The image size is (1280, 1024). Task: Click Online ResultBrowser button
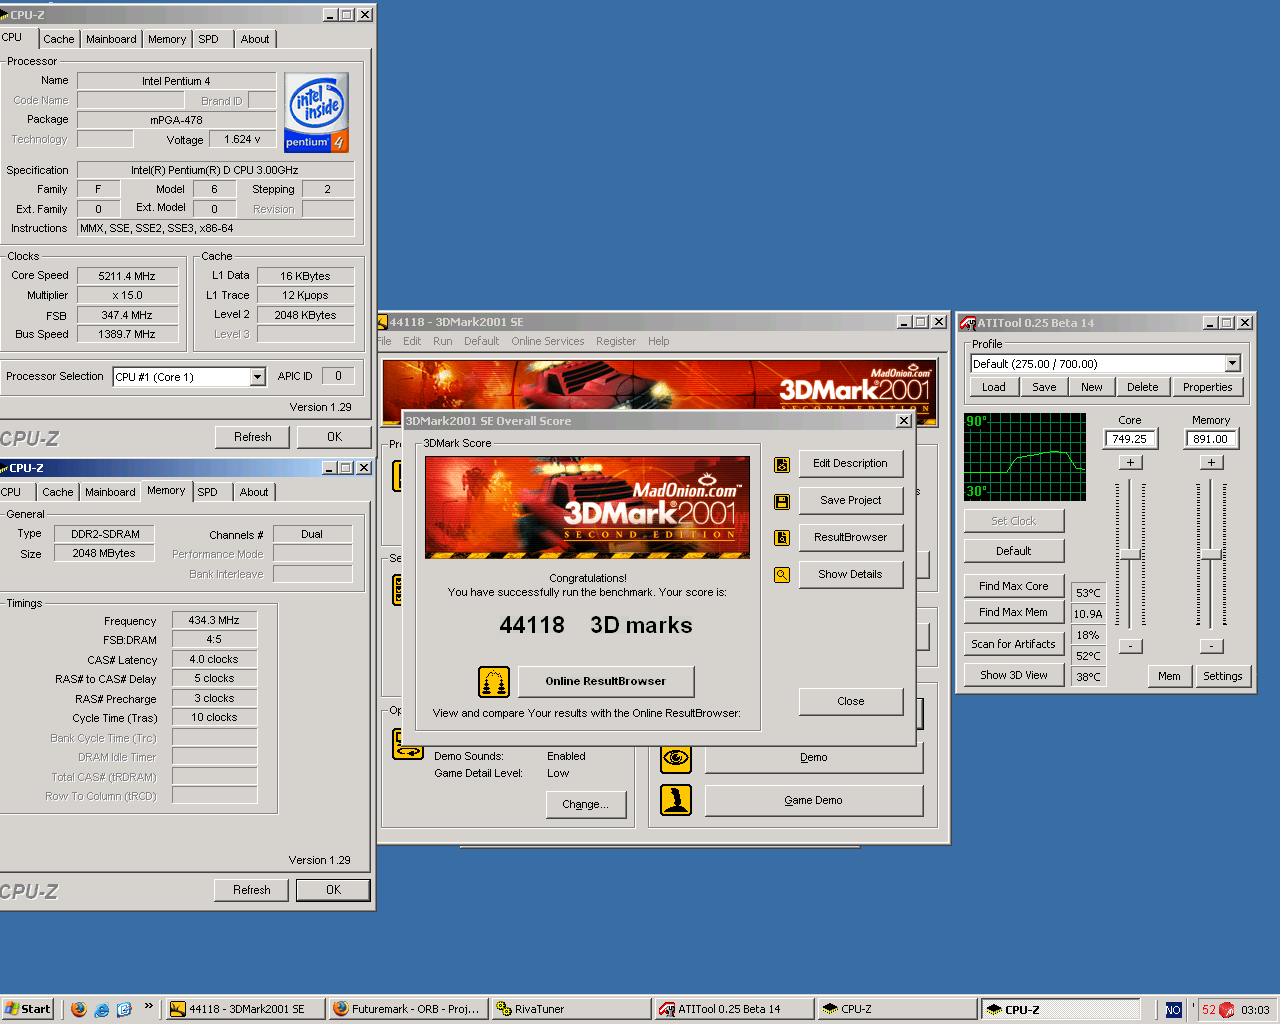coord(605,682)
